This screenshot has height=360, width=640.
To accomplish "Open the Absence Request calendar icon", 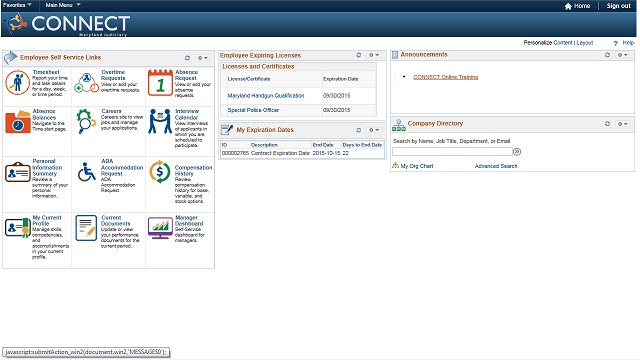I will (160, 83).
